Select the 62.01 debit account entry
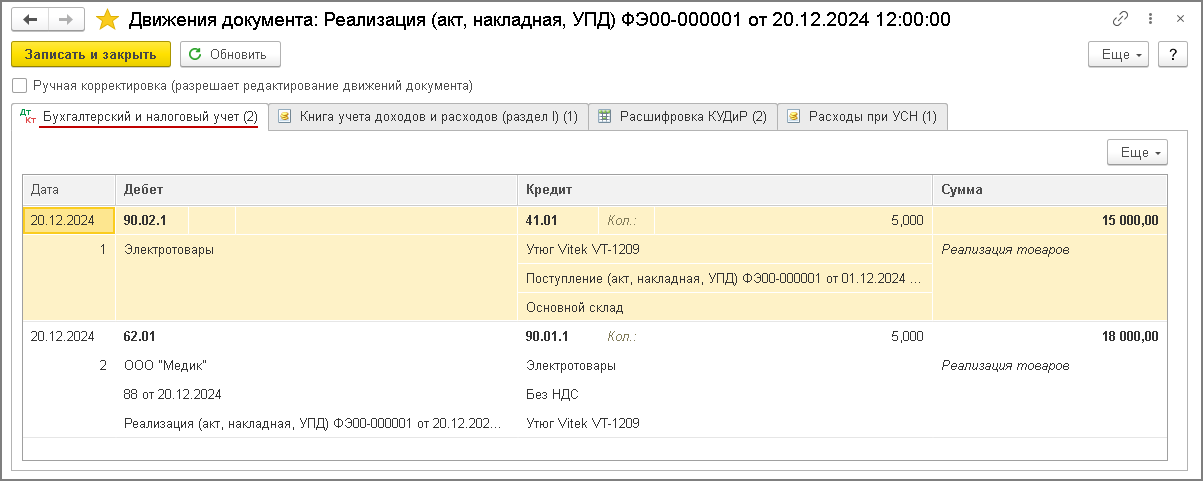This screenshot has height=481, width=1203. (x=140, y=336)
